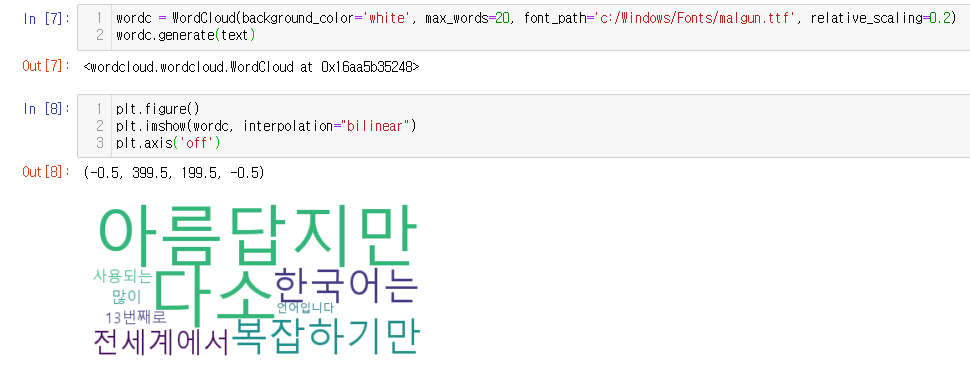Click the max_words=20 argument
The height and width of the screenshot is (377, 970).
tap(467, 19)
